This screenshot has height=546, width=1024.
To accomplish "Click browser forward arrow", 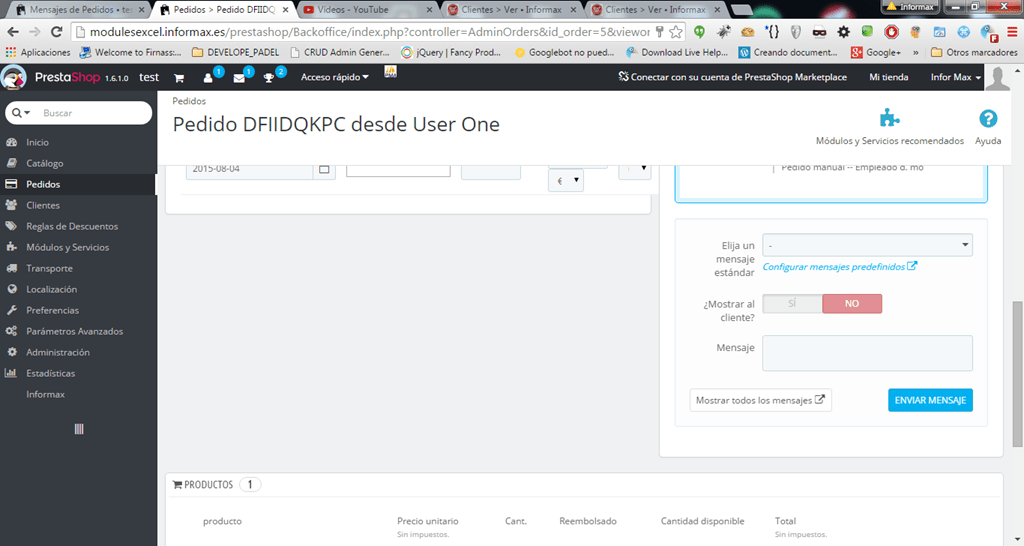I will tap(35, 31).
